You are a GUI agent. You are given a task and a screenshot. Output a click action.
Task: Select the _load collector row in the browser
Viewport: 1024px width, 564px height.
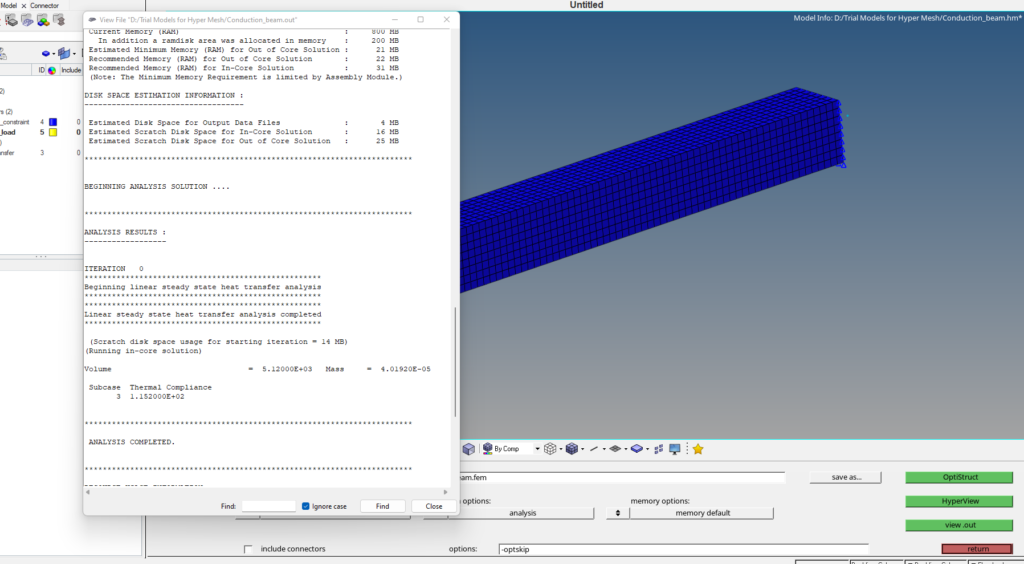click(40, 132)
